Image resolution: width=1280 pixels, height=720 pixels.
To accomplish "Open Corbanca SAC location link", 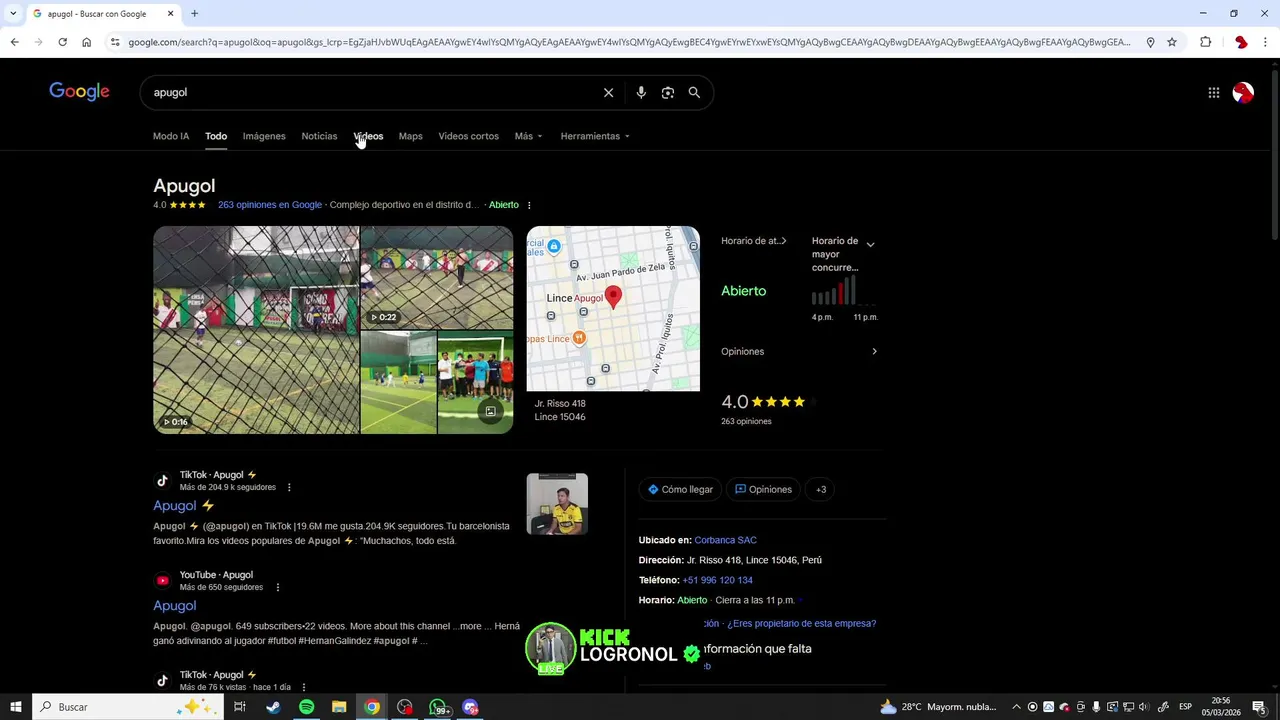I will [x=725, y=540].
